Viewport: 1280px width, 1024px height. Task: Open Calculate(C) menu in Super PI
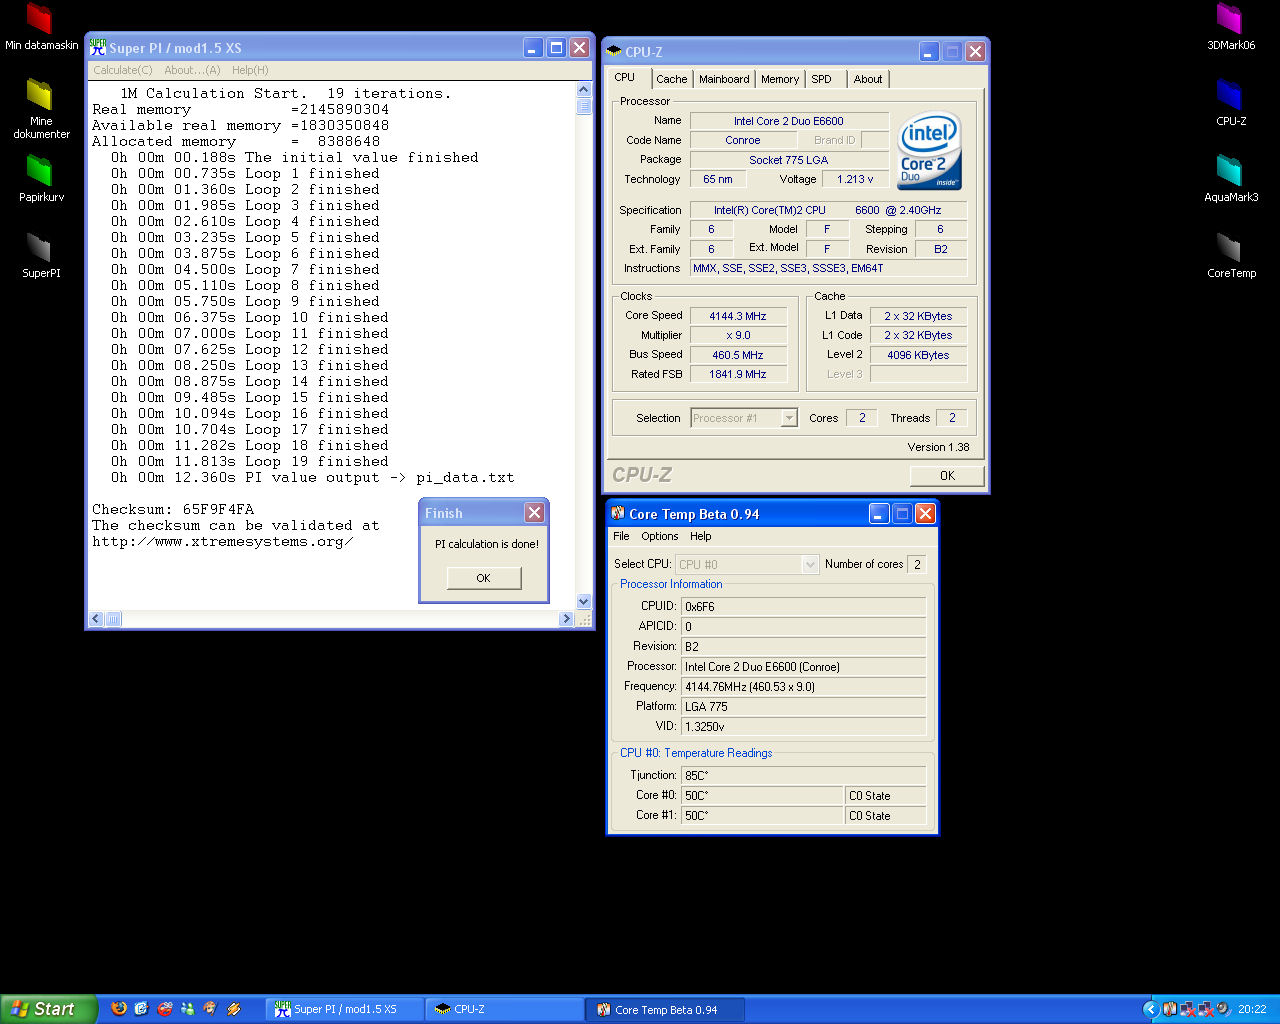(x=123, y=70)
